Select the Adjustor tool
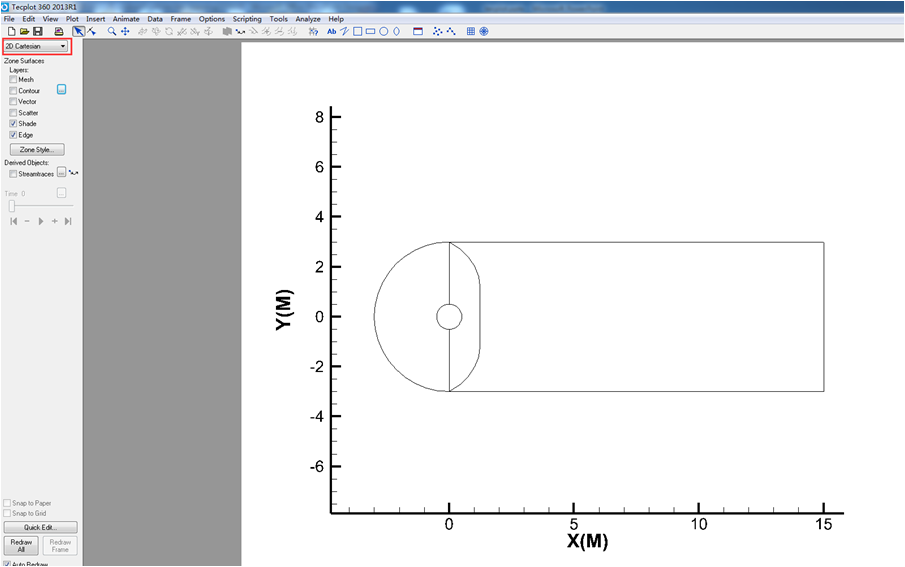The image size is (905, 567). [92, 31]
